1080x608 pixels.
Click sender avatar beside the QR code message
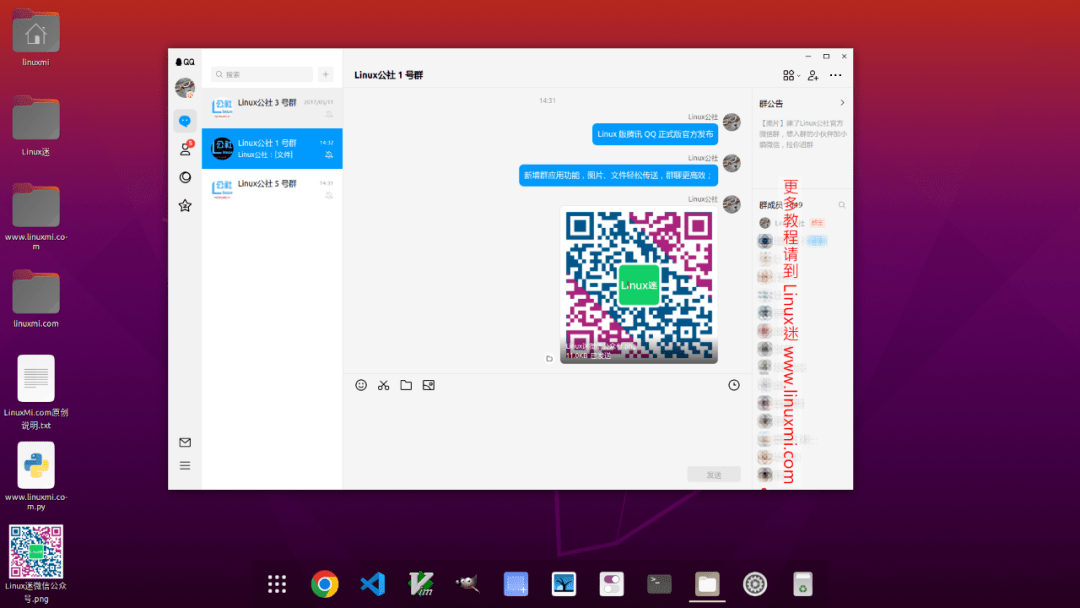(731, 205)
